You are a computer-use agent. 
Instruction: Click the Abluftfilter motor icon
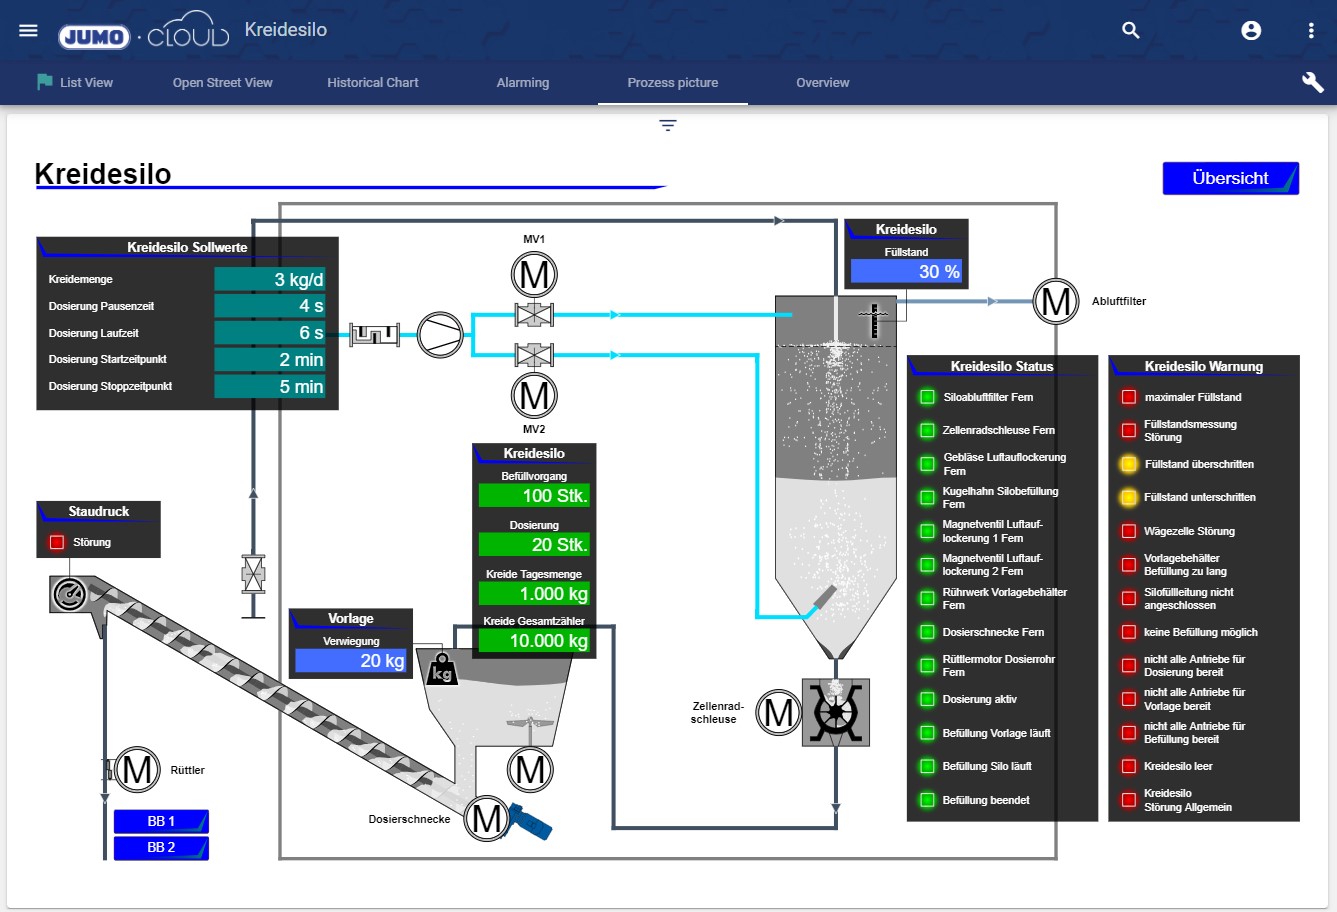1057,300
